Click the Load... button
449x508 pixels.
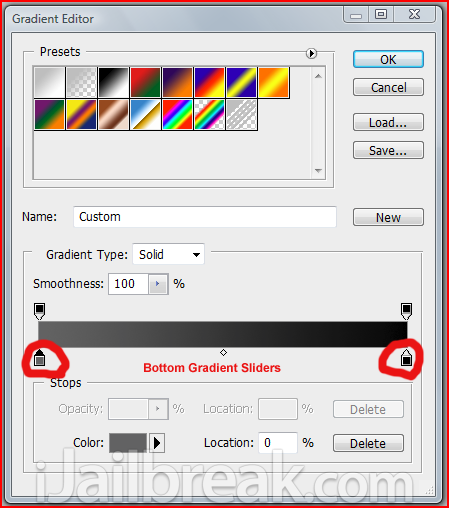click(388, 122)
